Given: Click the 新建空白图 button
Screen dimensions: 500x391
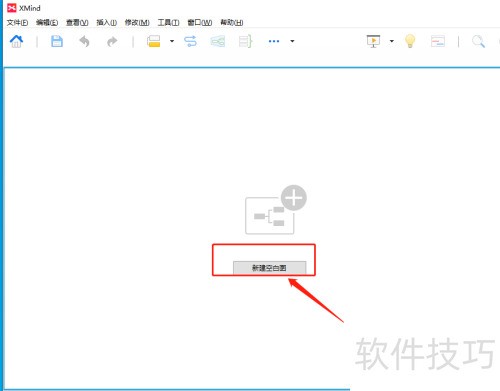Looking at the screenshot, I should click(x=269, y=268).
